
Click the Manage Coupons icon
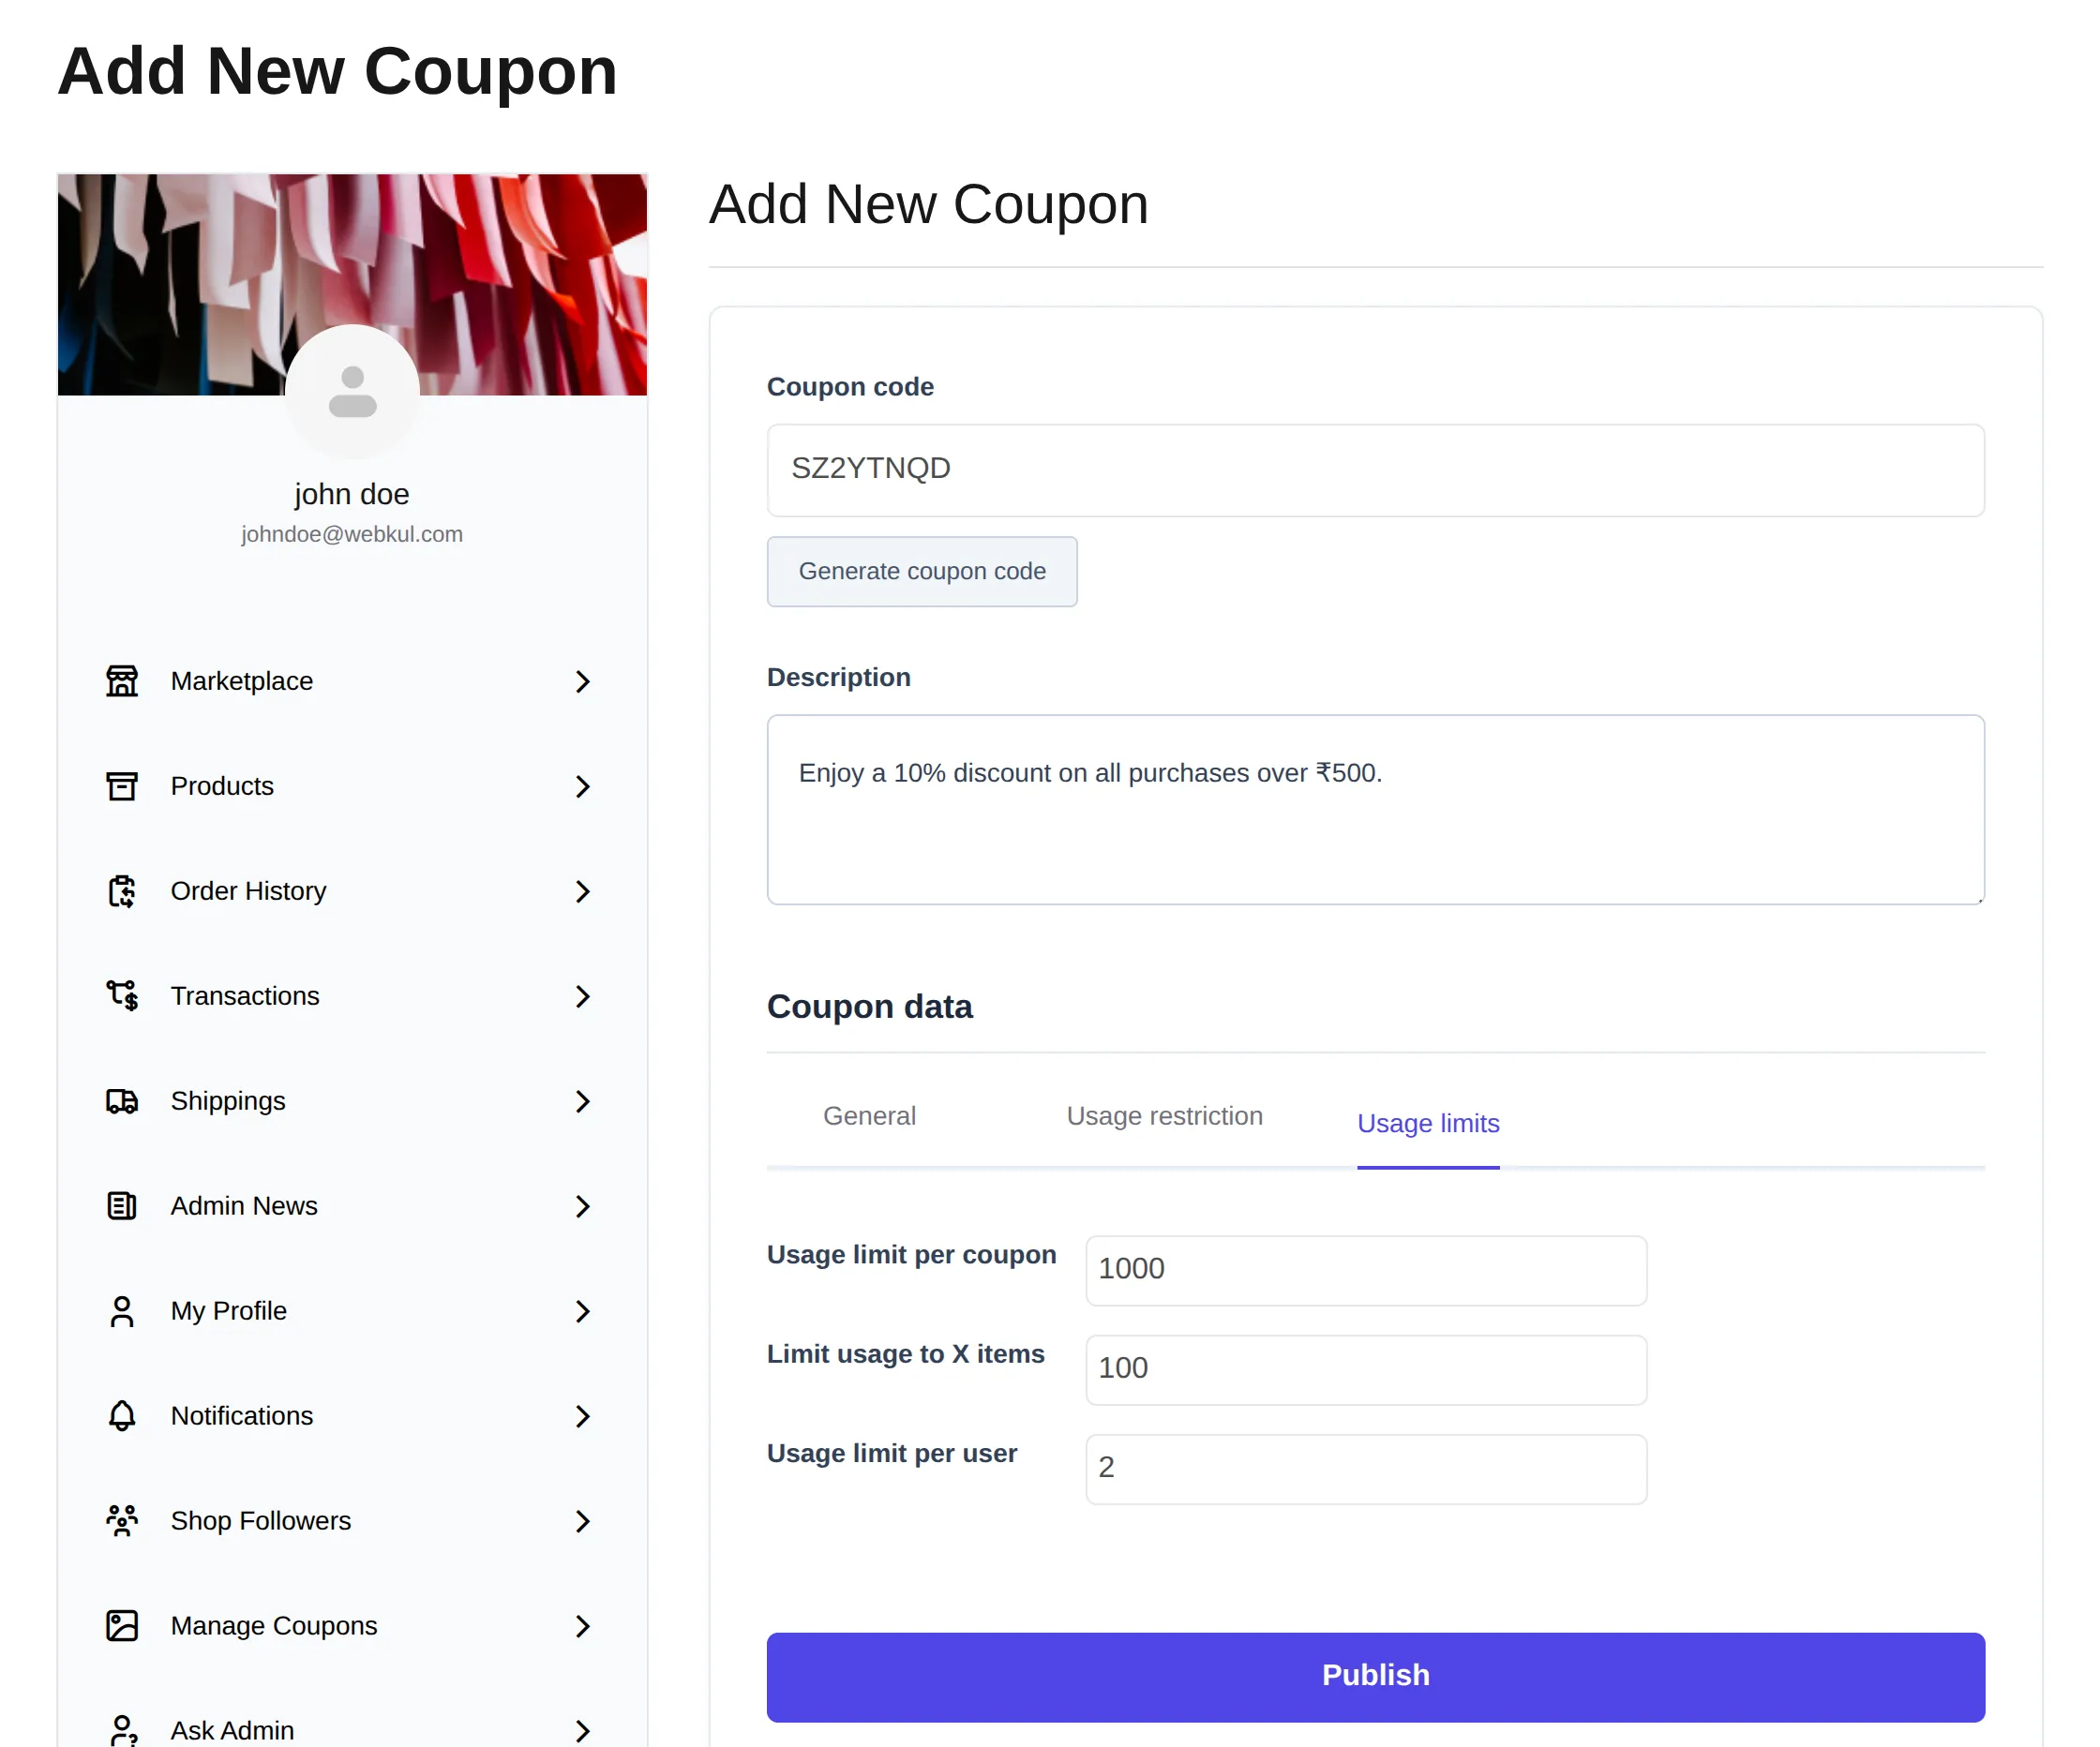122,1626
